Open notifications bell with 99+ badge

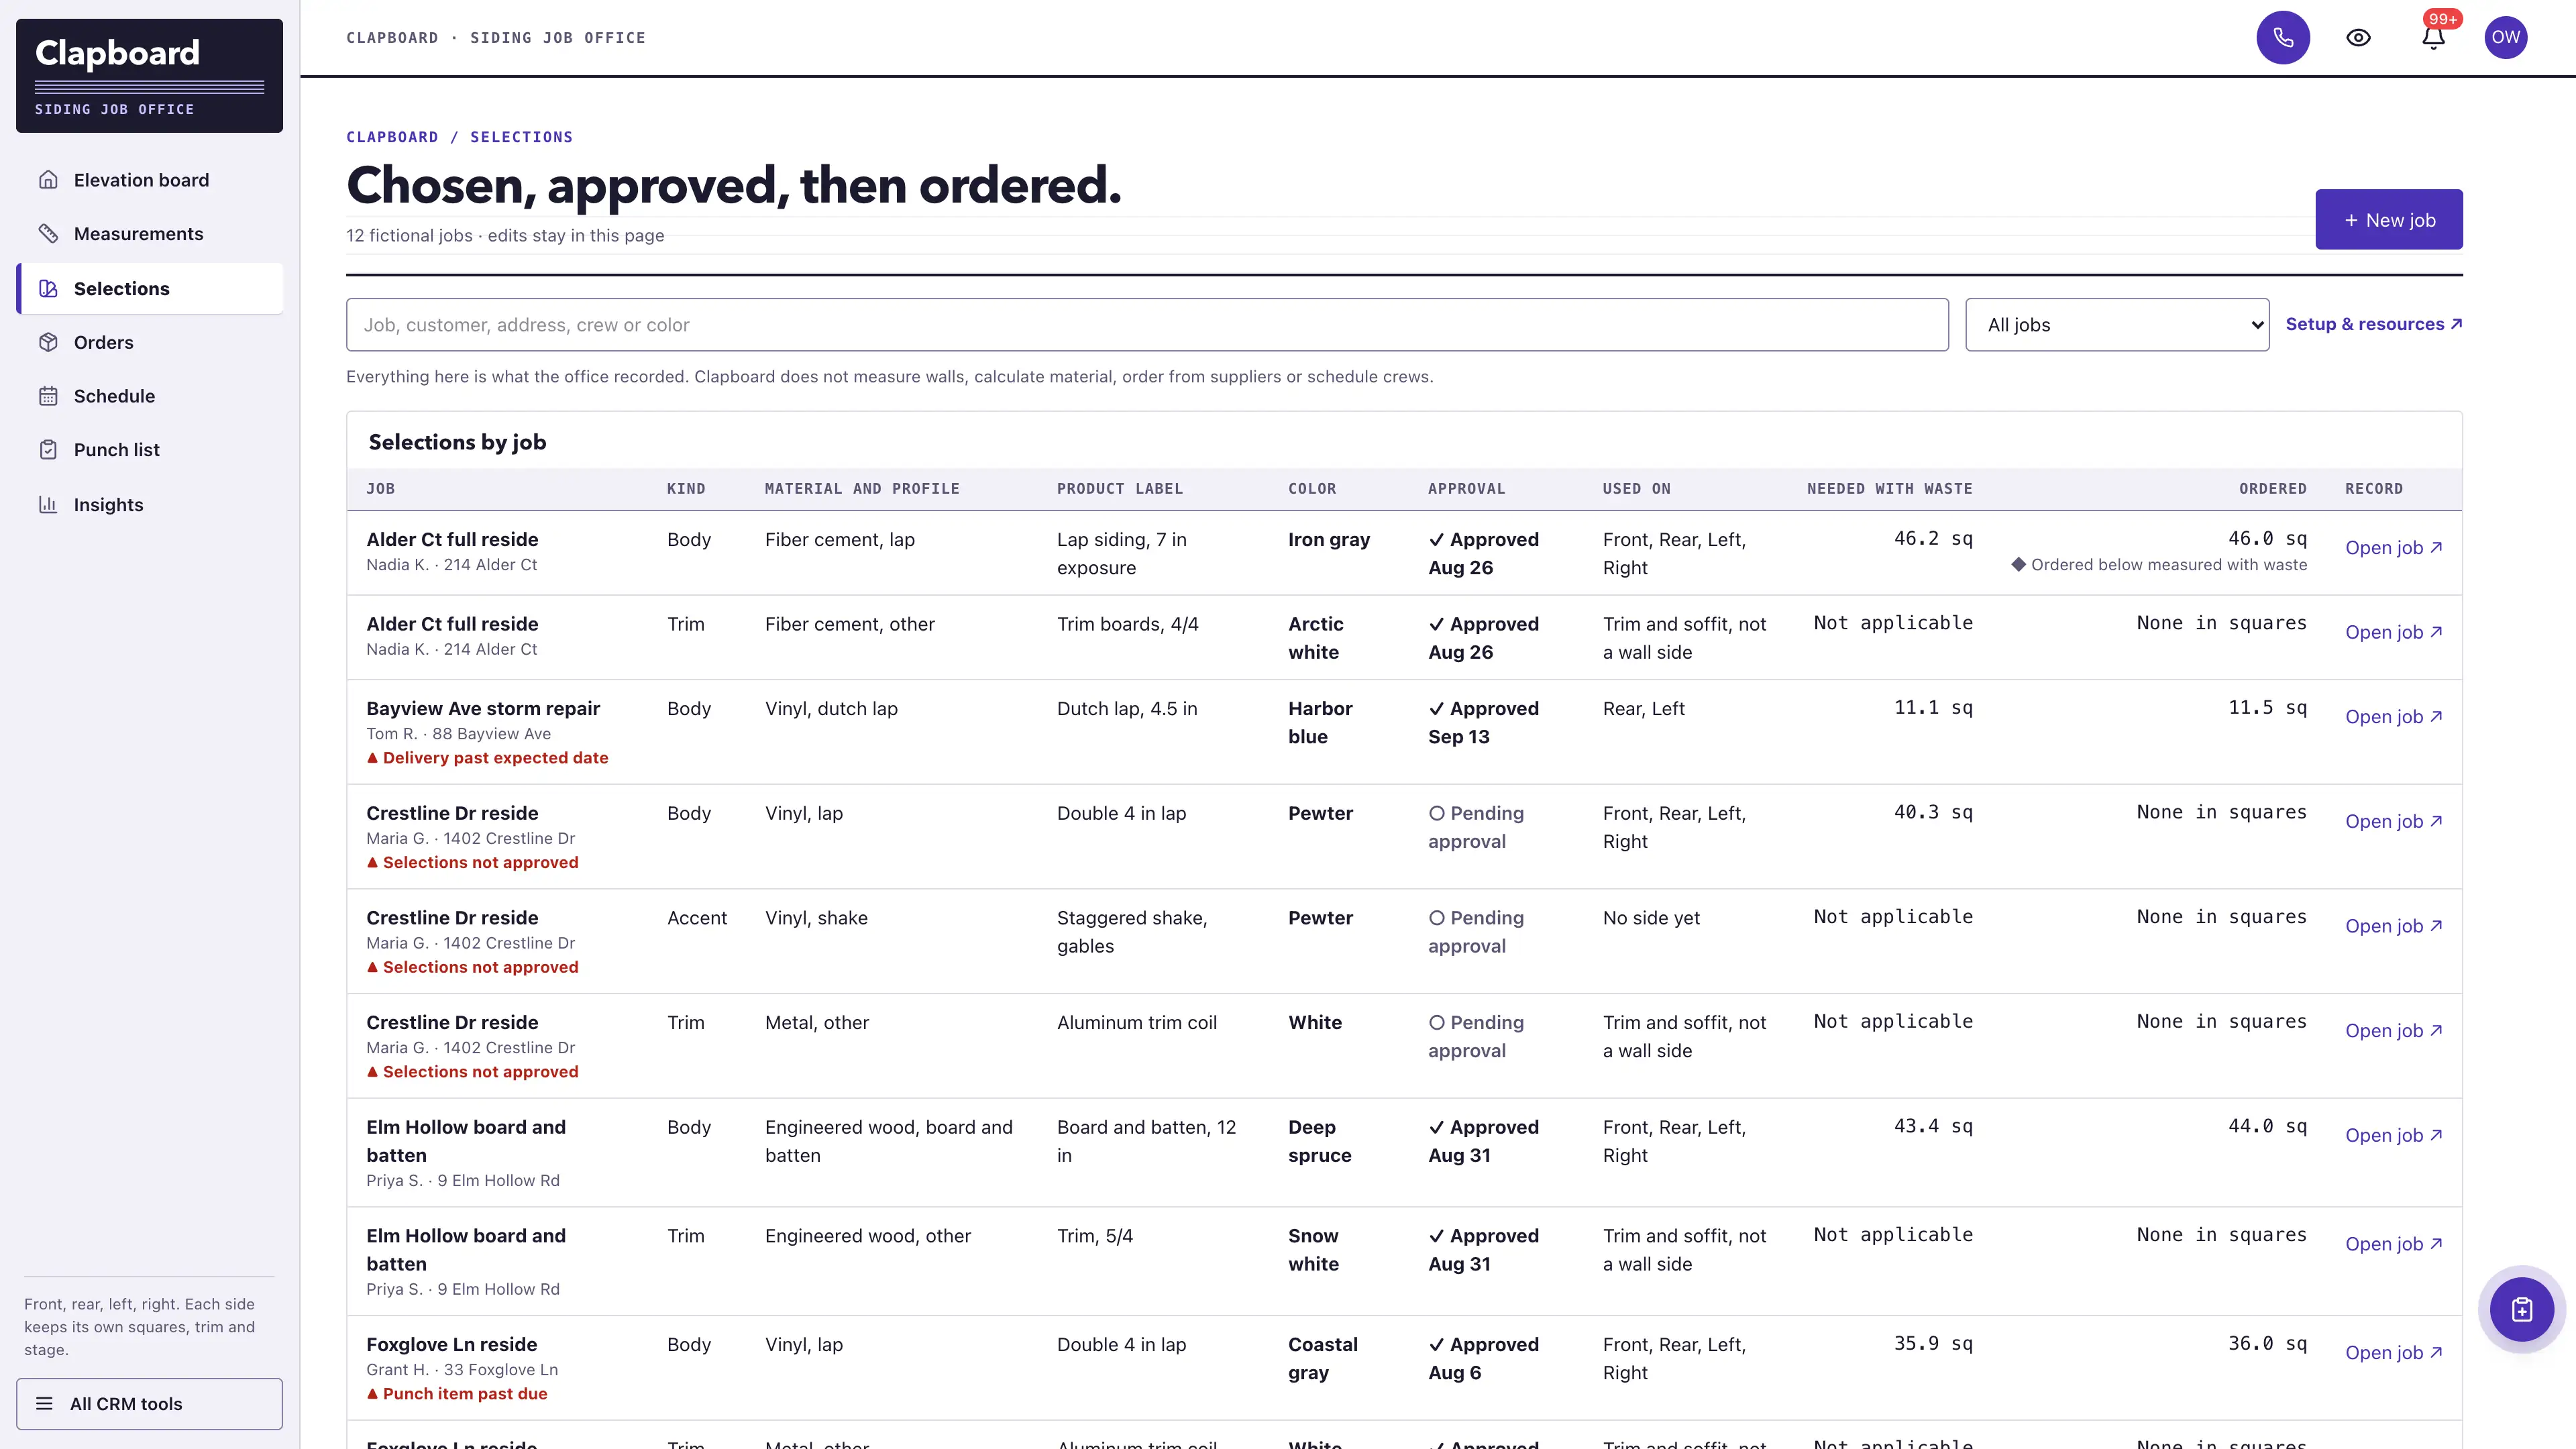coord(2434,37)
